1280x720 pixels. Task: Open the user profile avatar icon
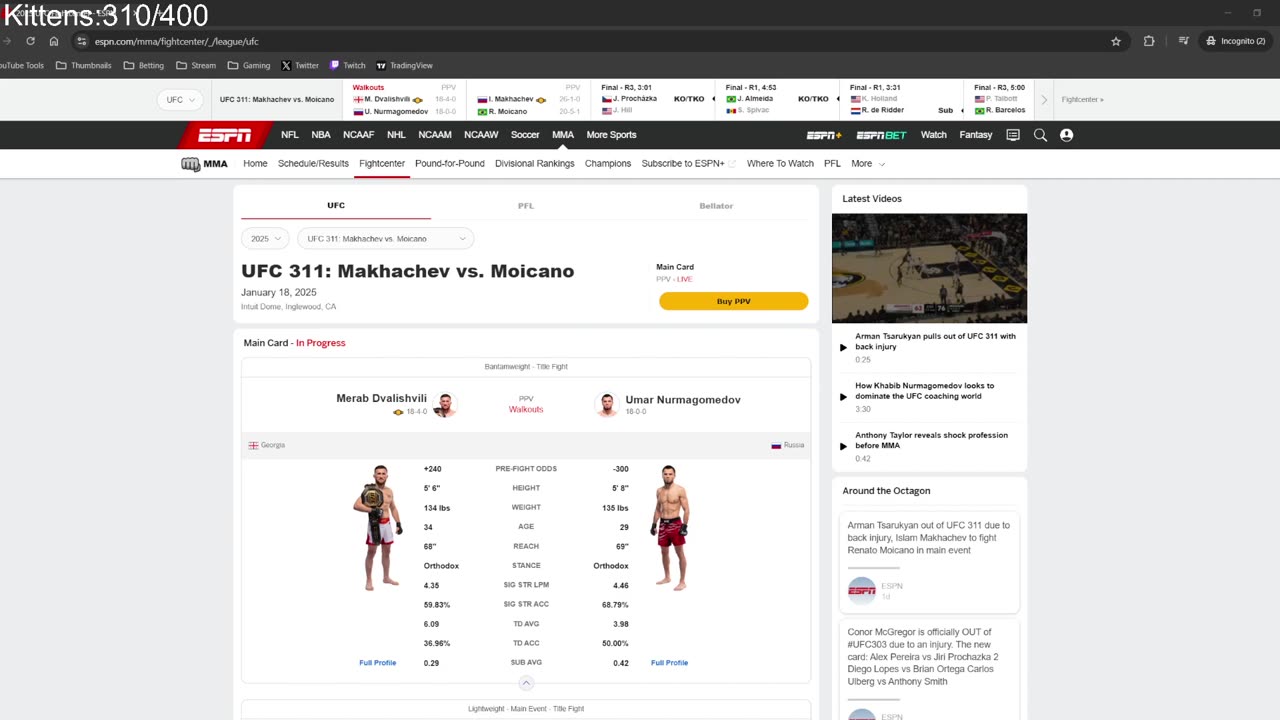[1066, 135]
